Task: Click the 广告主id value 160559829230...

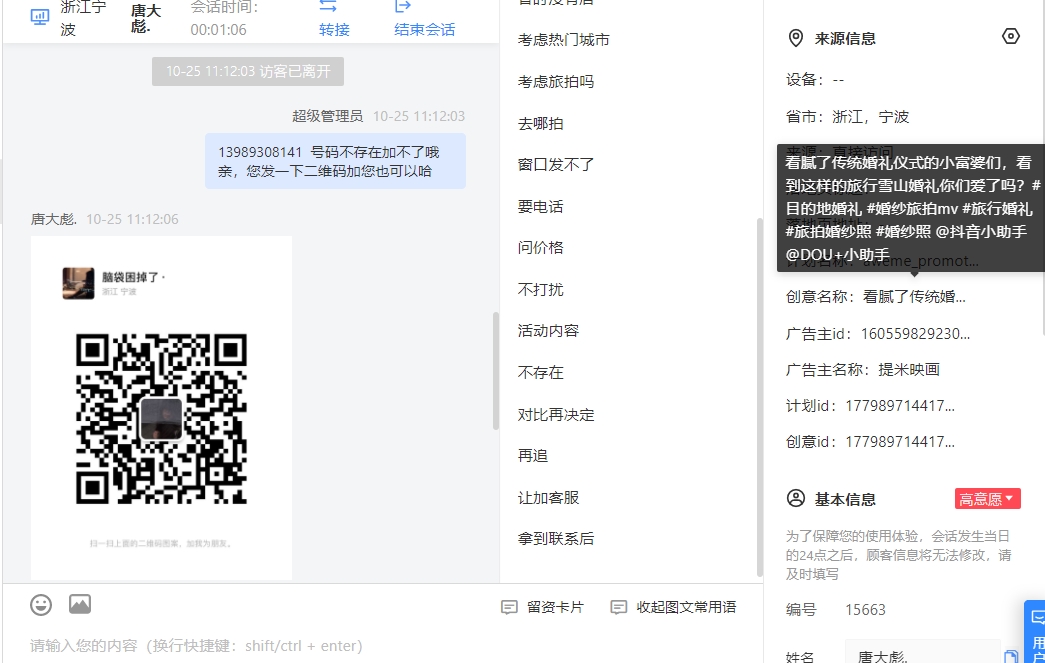Action: coord(915,333)
